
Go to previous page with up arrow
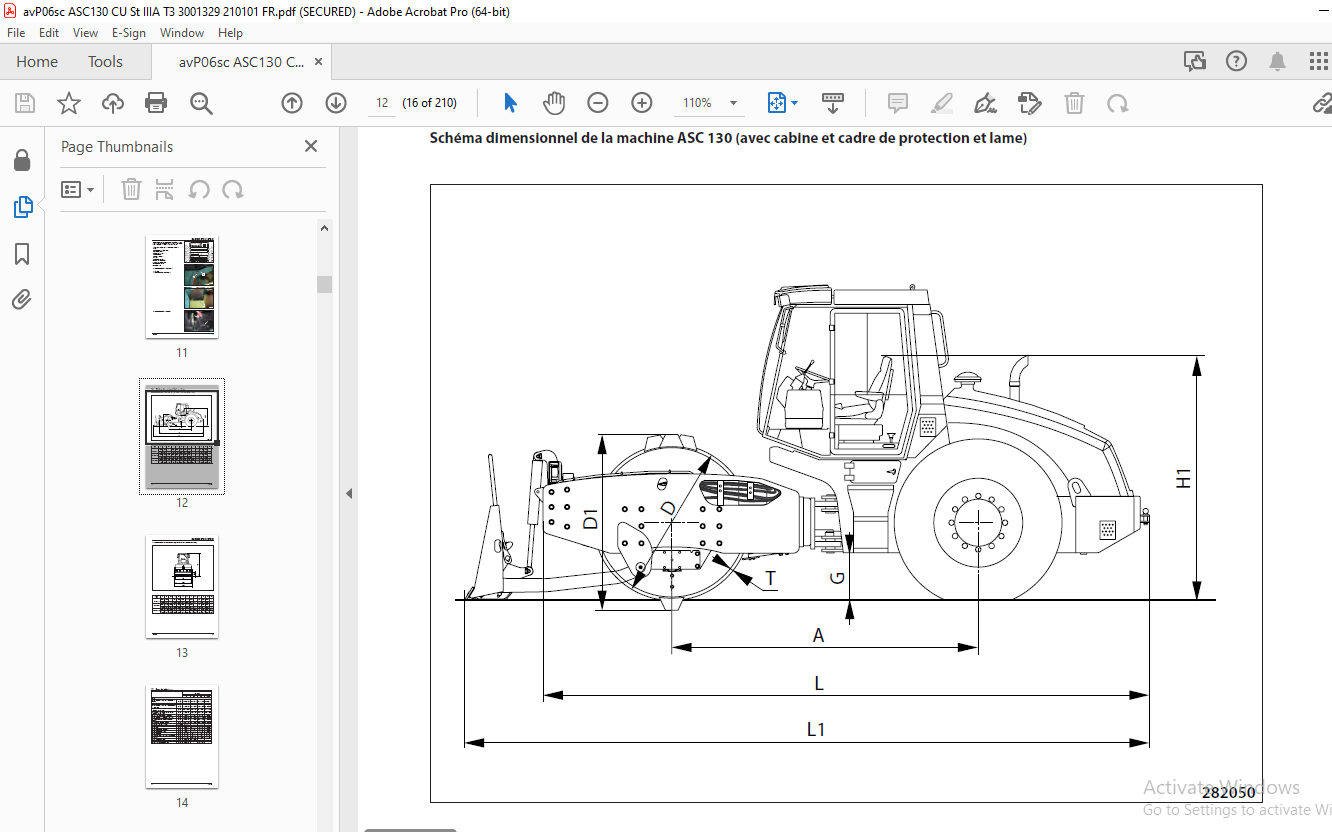(x=292, y=103)
